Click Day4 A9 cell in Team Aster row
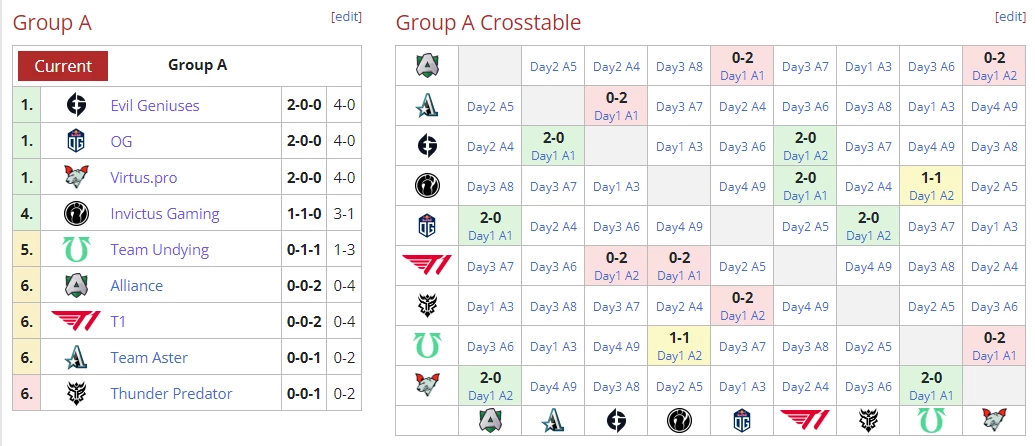1035x446 pixels. point(994,106)
